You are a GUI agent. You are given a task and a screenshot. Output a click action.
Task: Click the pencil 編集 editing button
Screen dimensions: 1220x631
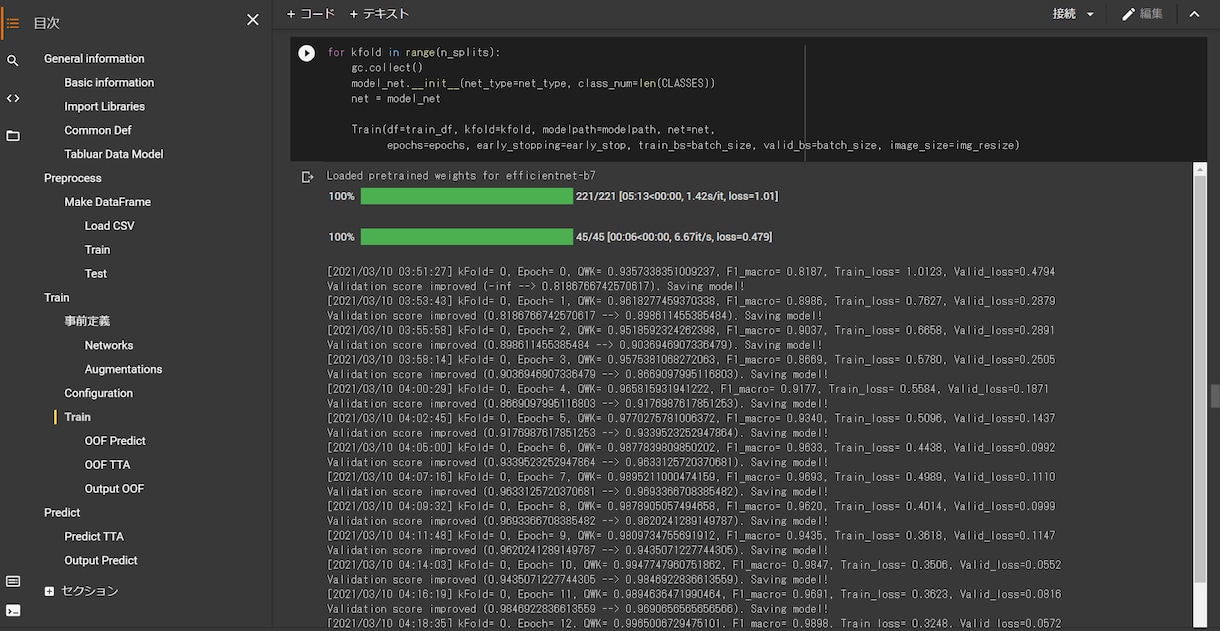click(1142, 14)
